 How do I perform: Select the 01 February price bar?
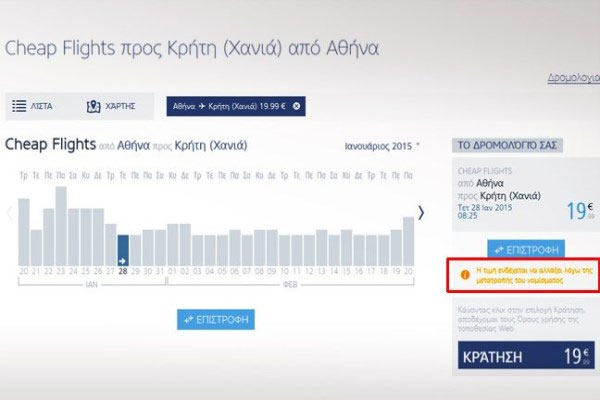click(172, 247)
